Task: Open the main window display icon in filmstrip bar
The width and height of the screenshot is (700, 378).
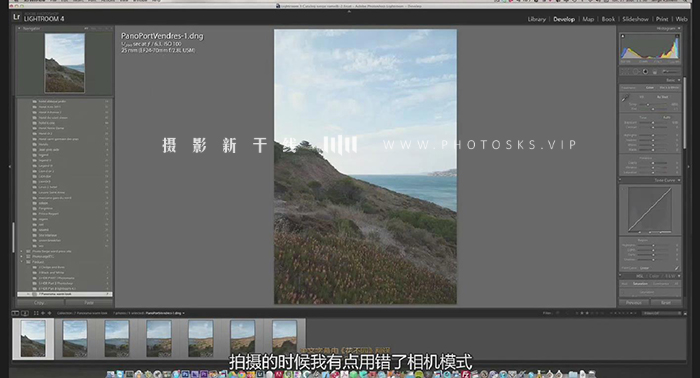Action: tap(15, 313)
